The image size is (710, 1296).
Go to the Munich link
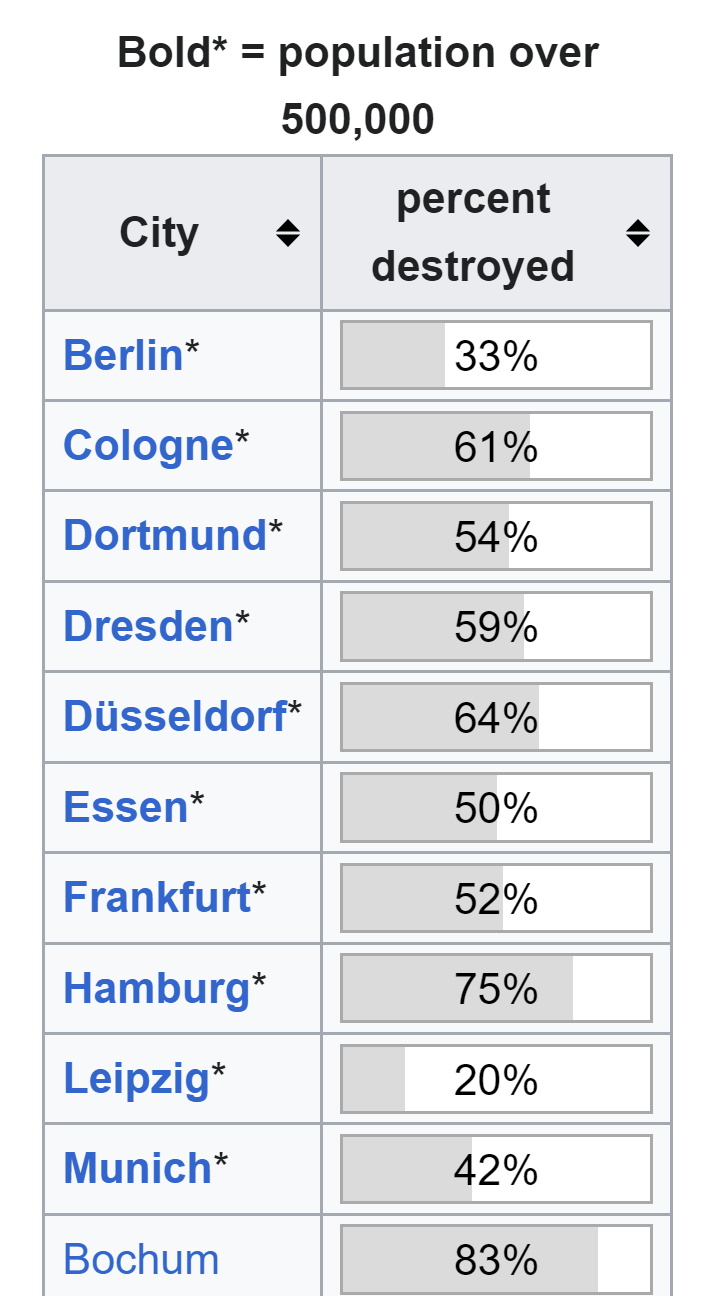[137, 1168]
